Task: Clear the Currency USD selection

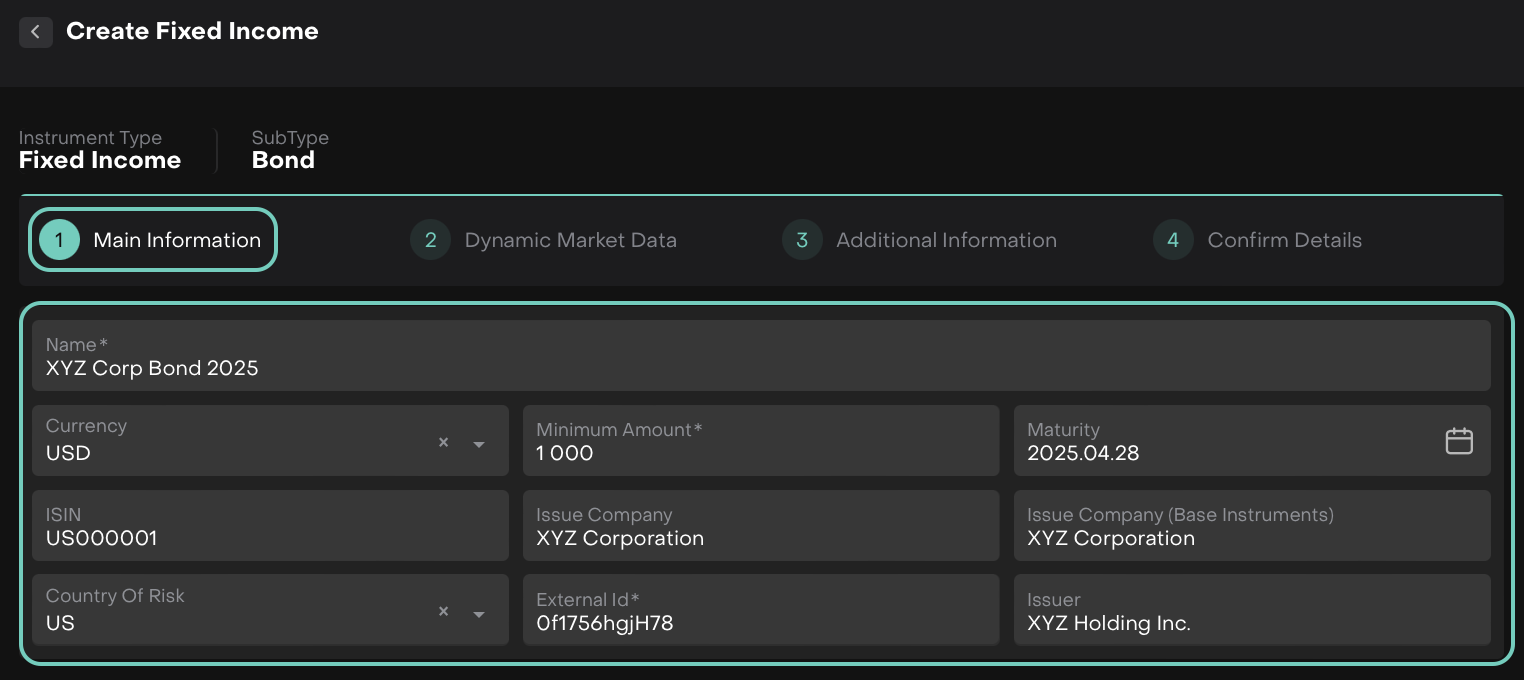Action: 443,442
